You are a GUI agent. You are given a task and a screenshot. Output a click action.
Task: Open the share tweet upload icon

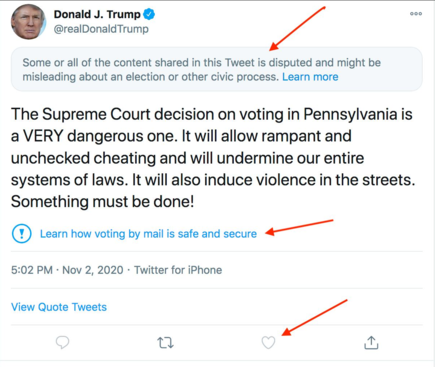coord(371,342)
